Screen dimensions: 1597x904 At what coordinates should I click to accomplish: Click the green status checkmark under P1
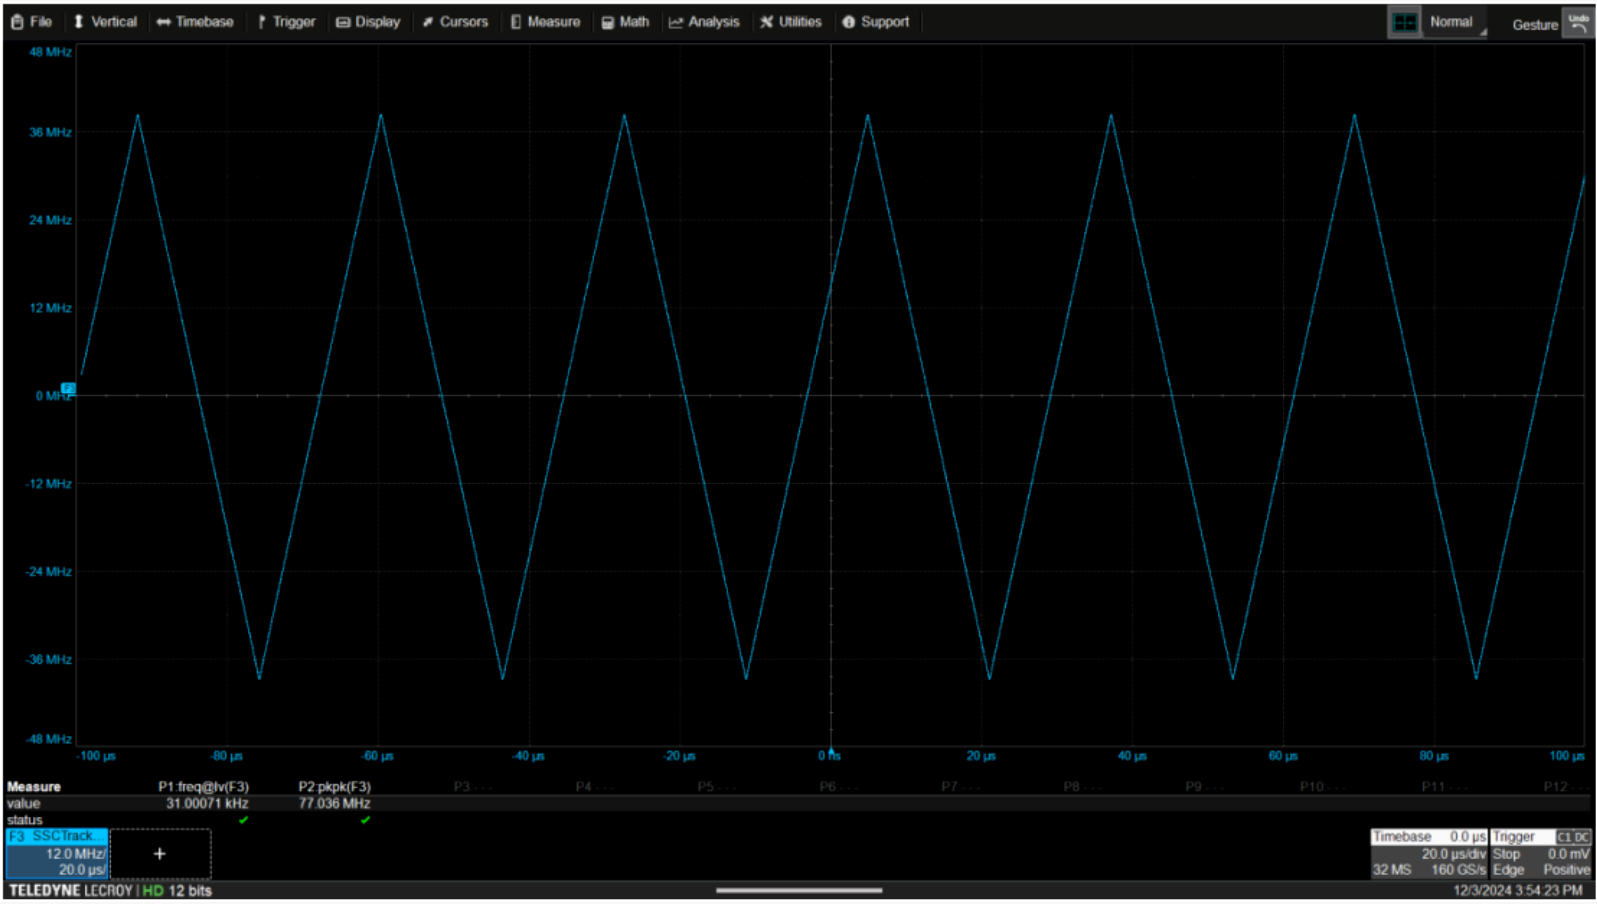(243, 820)
